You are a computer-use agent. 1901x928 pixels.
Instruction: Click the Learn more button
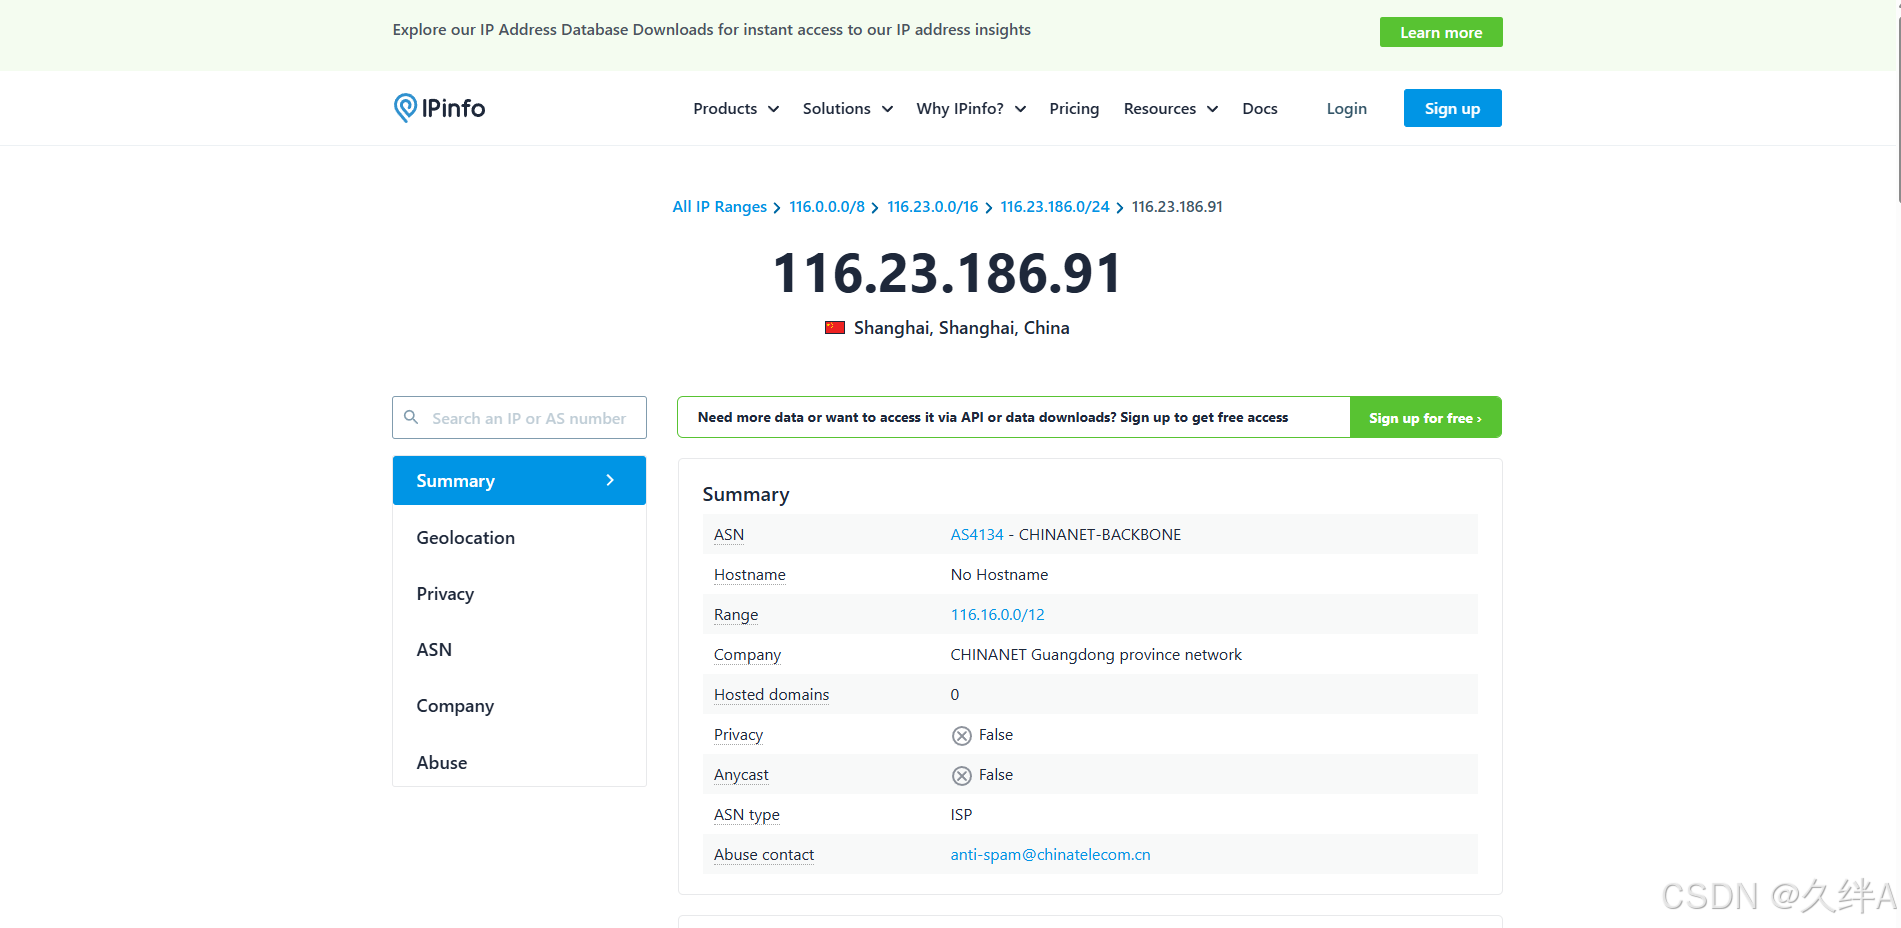tap(1441, 32)
